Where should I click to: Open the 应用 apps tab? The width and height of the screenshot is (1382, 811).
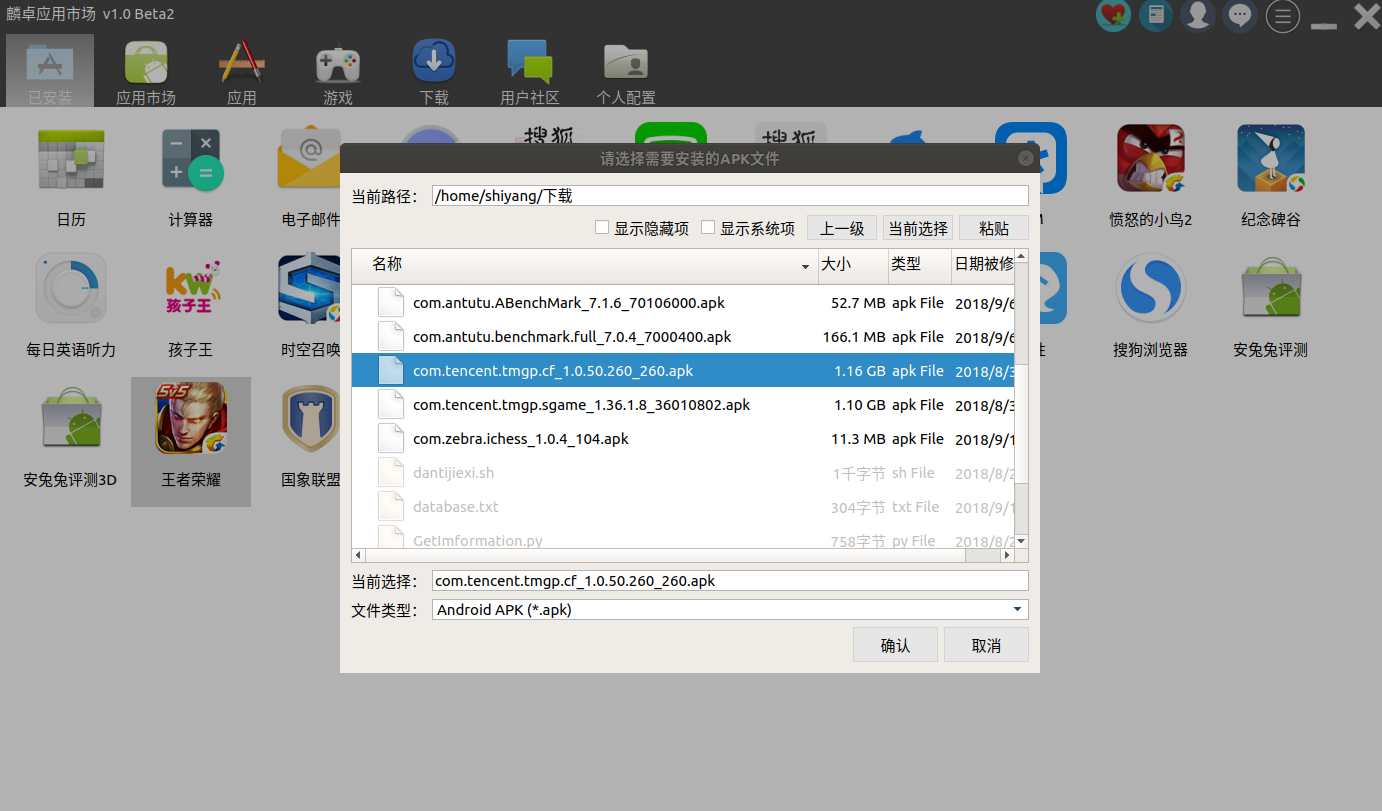[x=241, y=71]
